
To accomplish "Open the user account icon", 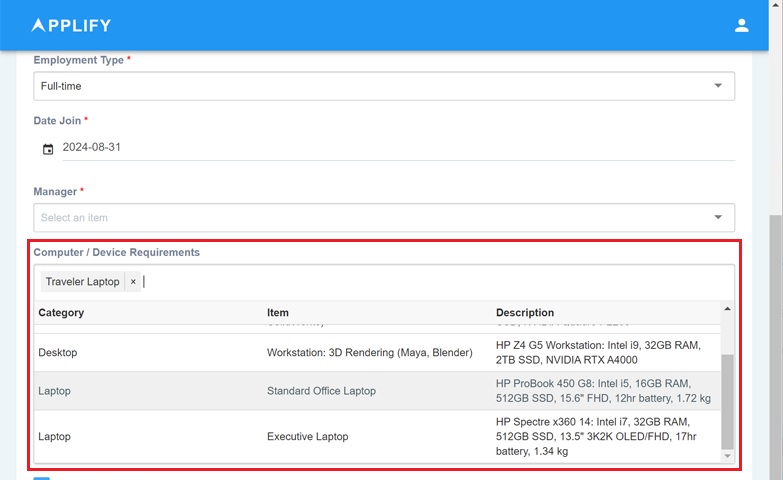I will [x=741, y=25].
